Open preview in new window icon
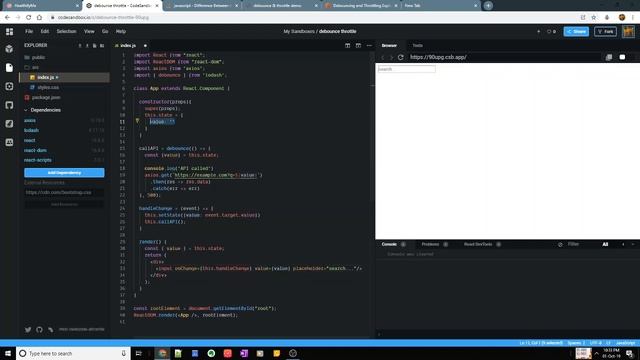Screen dimensions: 640x360 point(609,57)
